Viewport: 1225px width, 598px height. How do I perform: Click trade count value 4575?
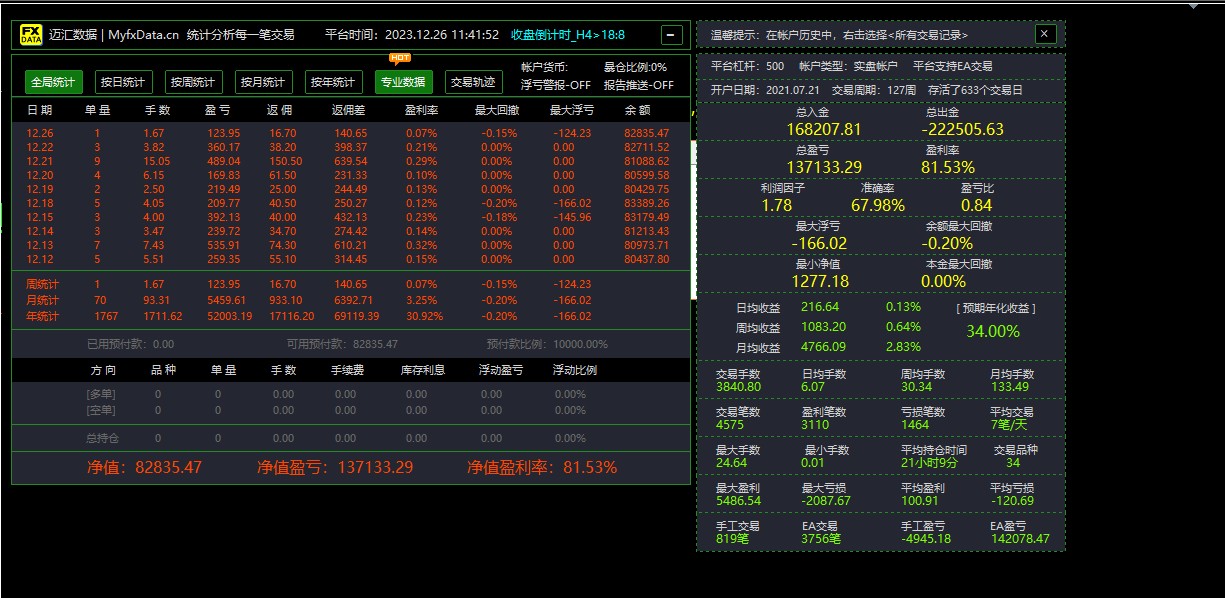click(731, 425)
